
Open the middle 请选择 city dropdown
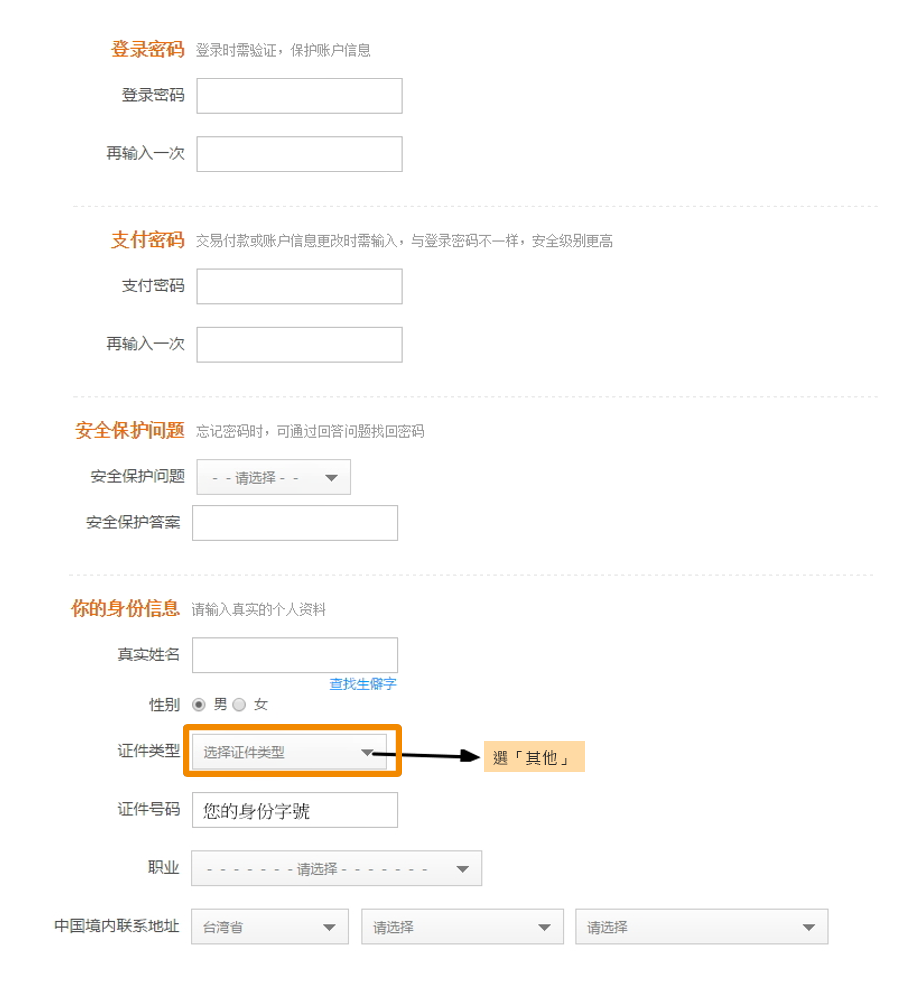click(462, 927)
